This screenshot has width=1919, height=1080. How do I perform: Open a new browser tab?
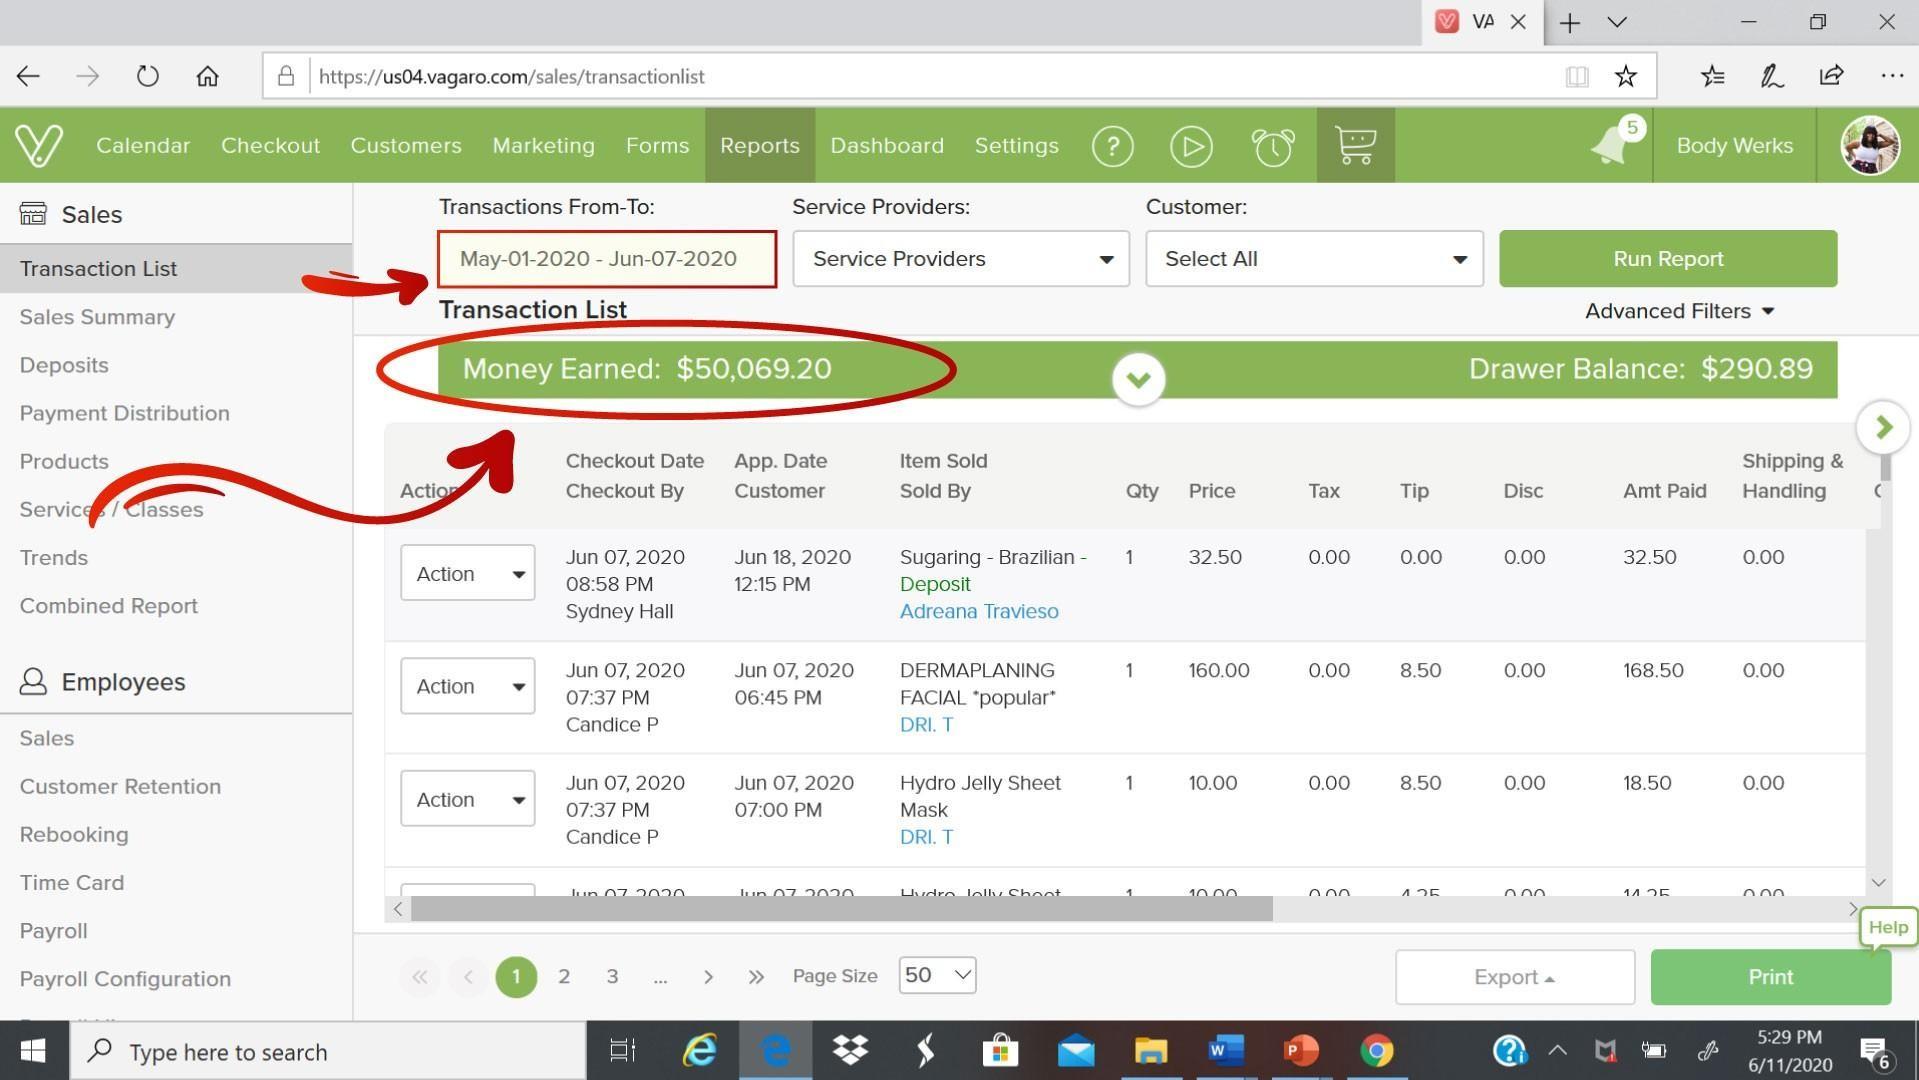1569,22
